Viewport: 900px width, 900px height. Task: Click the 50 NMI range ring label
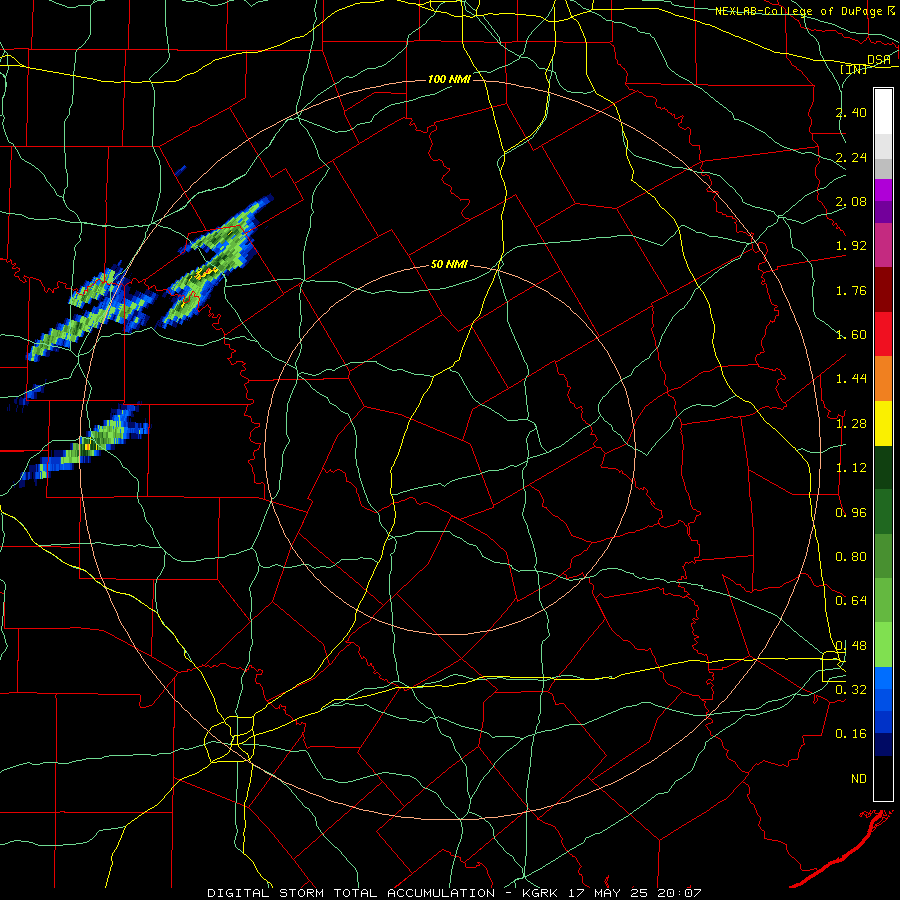pyautogui.click(x=449, y=264)
